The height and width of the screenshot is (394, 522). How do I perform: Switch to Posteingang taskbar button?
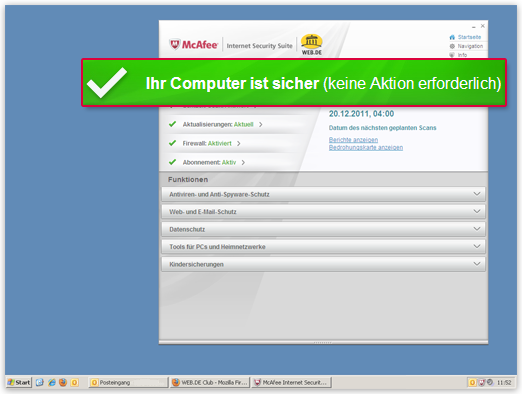pyautogui.click(x=128, y=382)
